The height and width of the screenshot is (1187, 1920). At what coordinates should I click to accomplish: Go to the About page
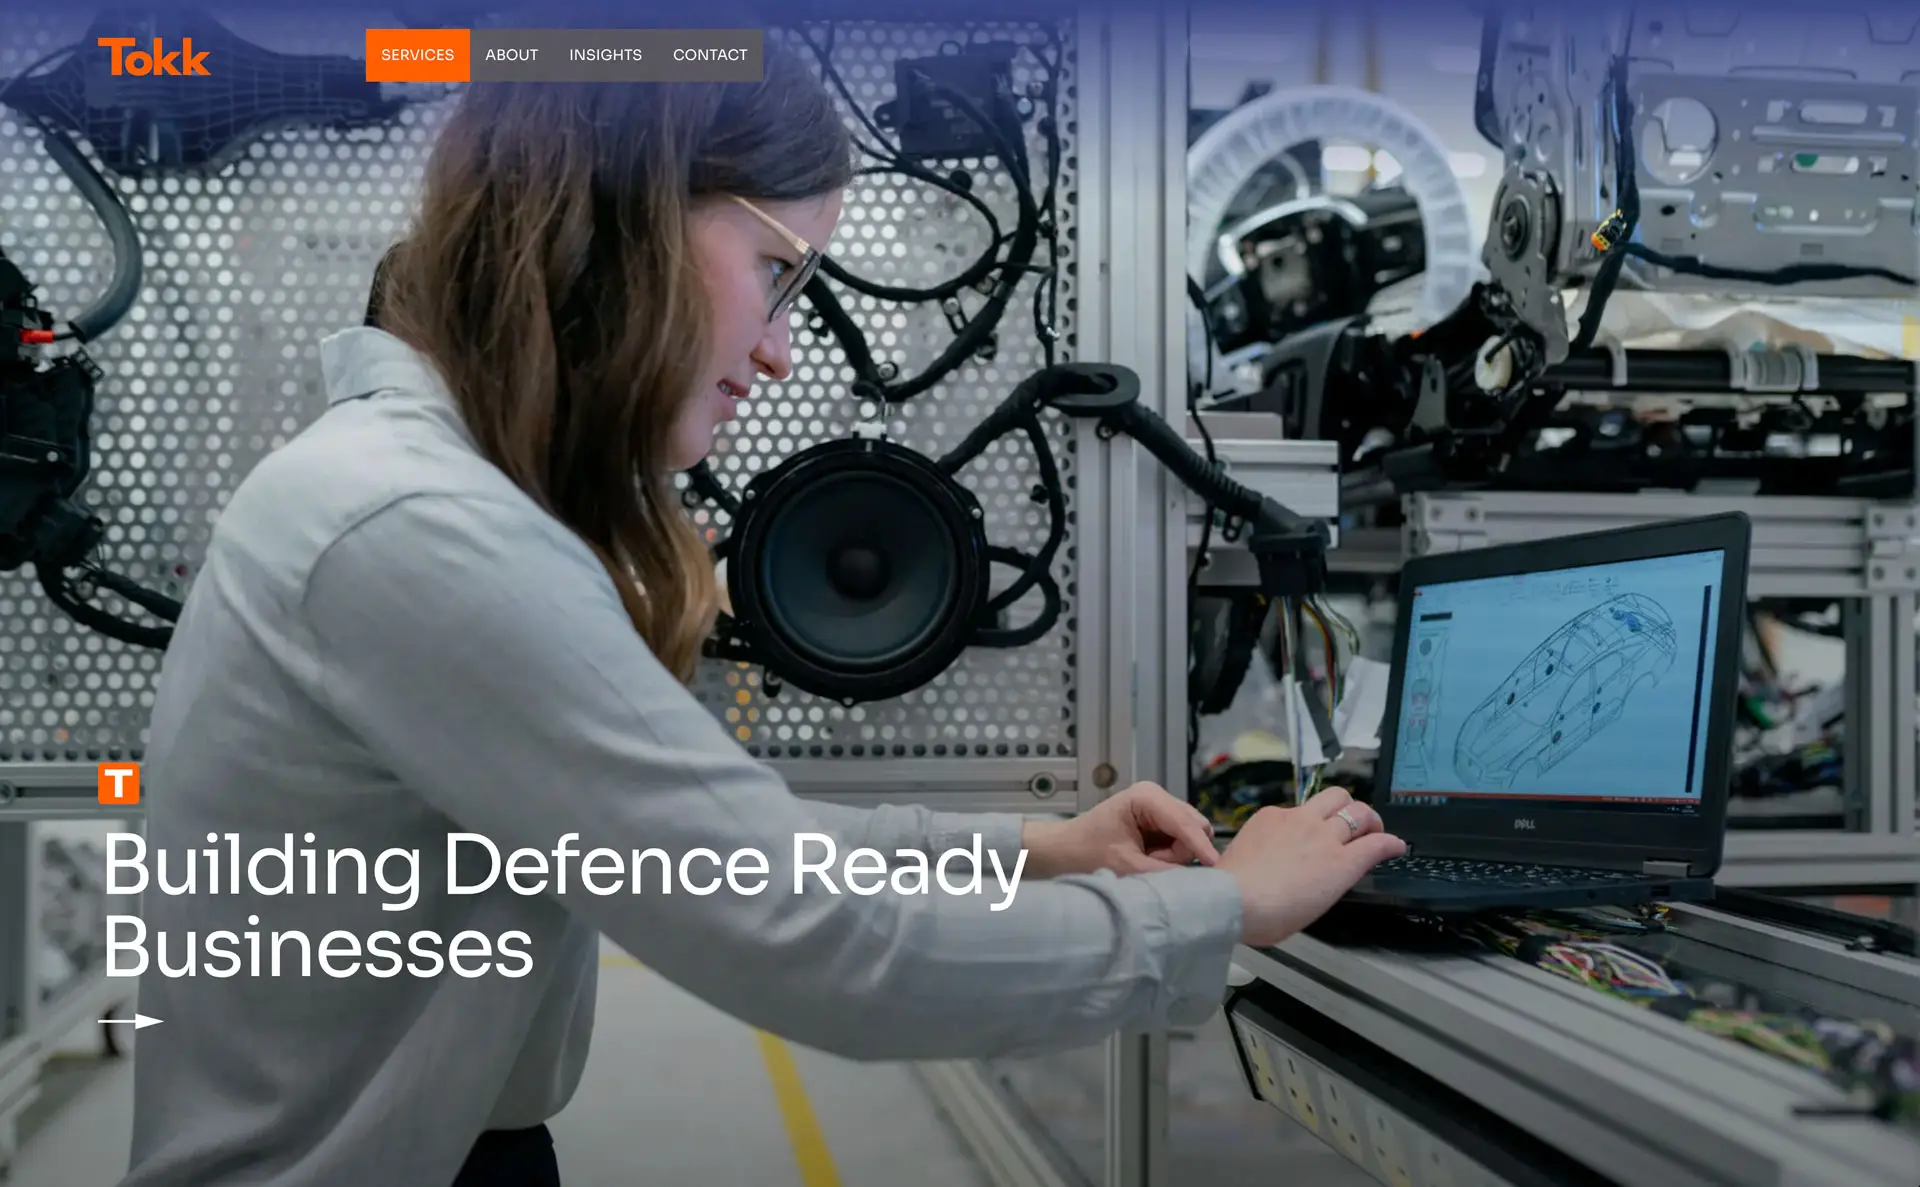pos(511,55)
